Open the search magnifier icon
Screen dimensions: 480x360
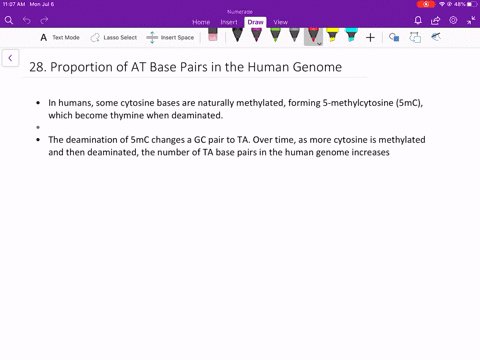click(9, 21)
